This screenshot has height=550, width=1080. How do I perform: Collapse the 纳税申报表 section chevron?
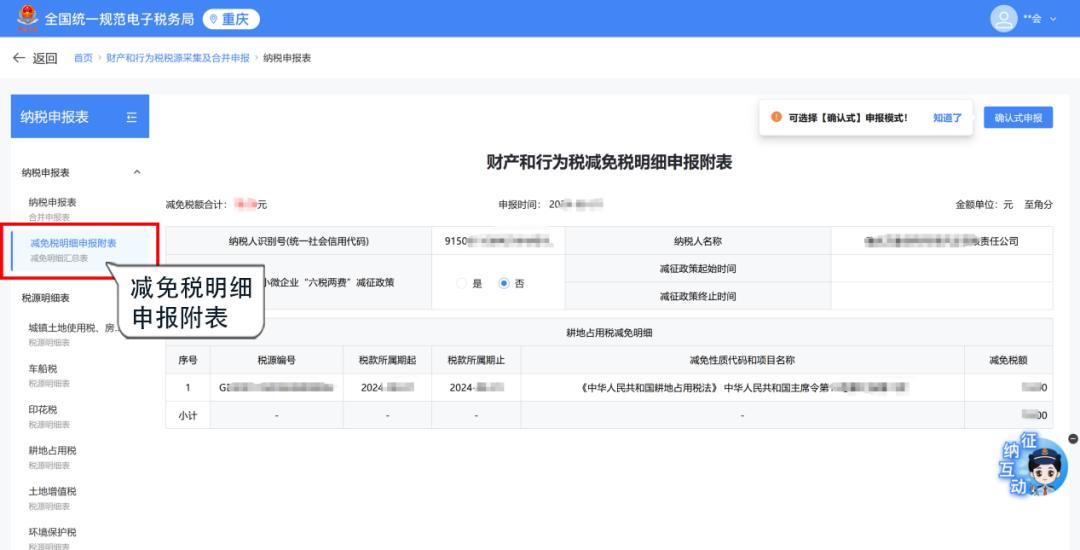137,172
